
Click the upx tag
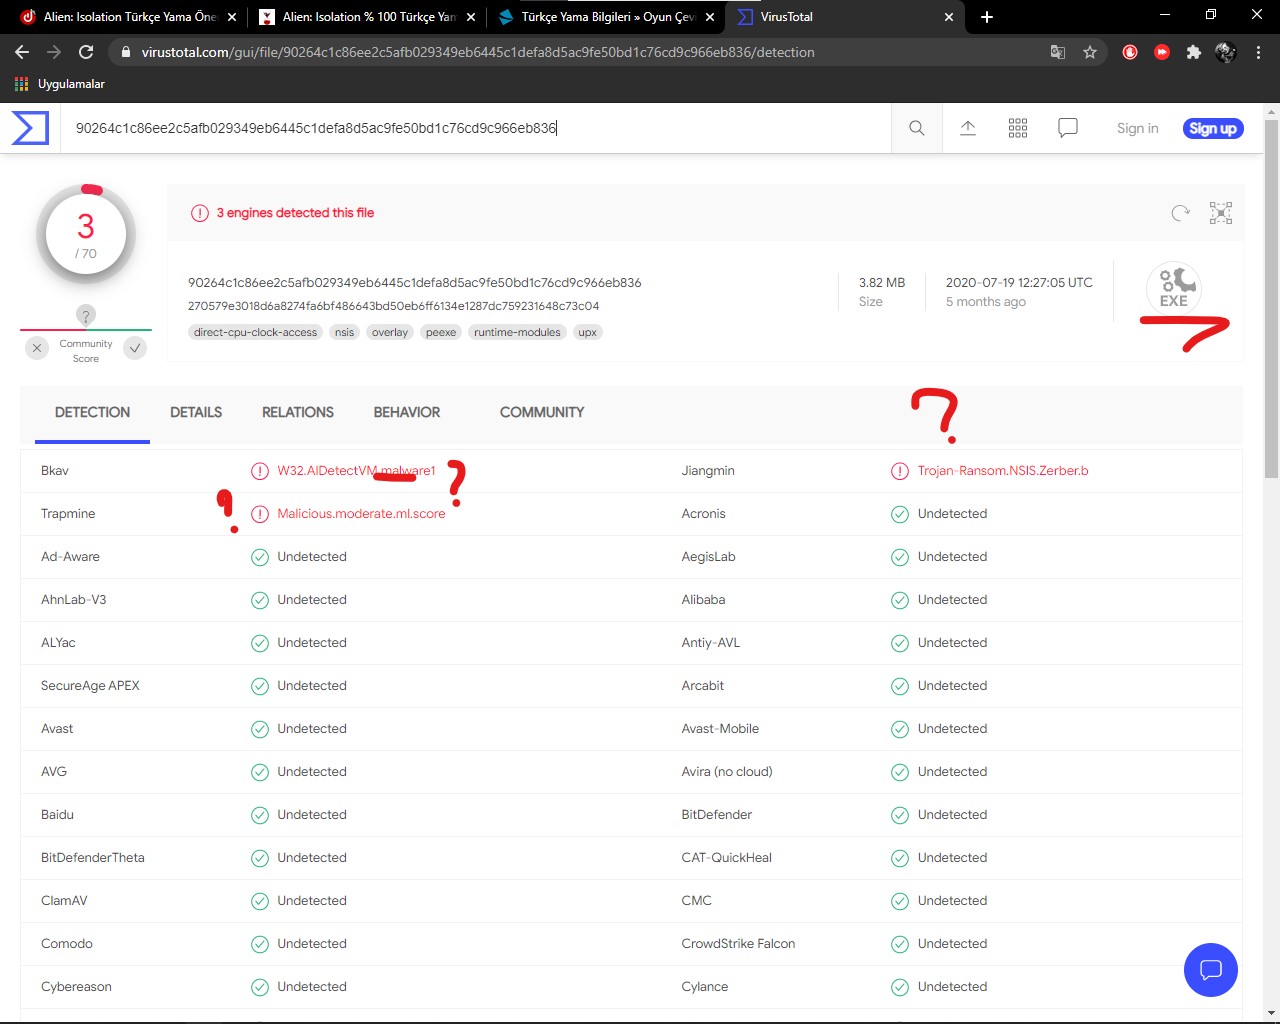click(x=587, y=332)
